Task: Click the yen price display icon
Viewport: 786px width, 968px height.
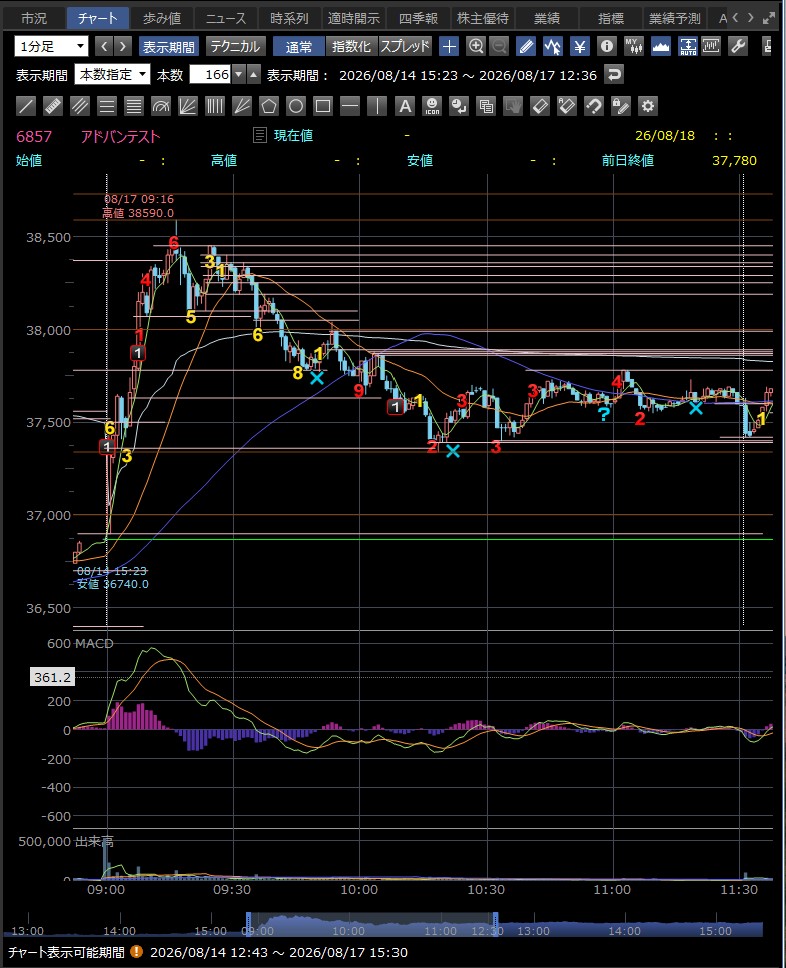Action: [580, 46]
